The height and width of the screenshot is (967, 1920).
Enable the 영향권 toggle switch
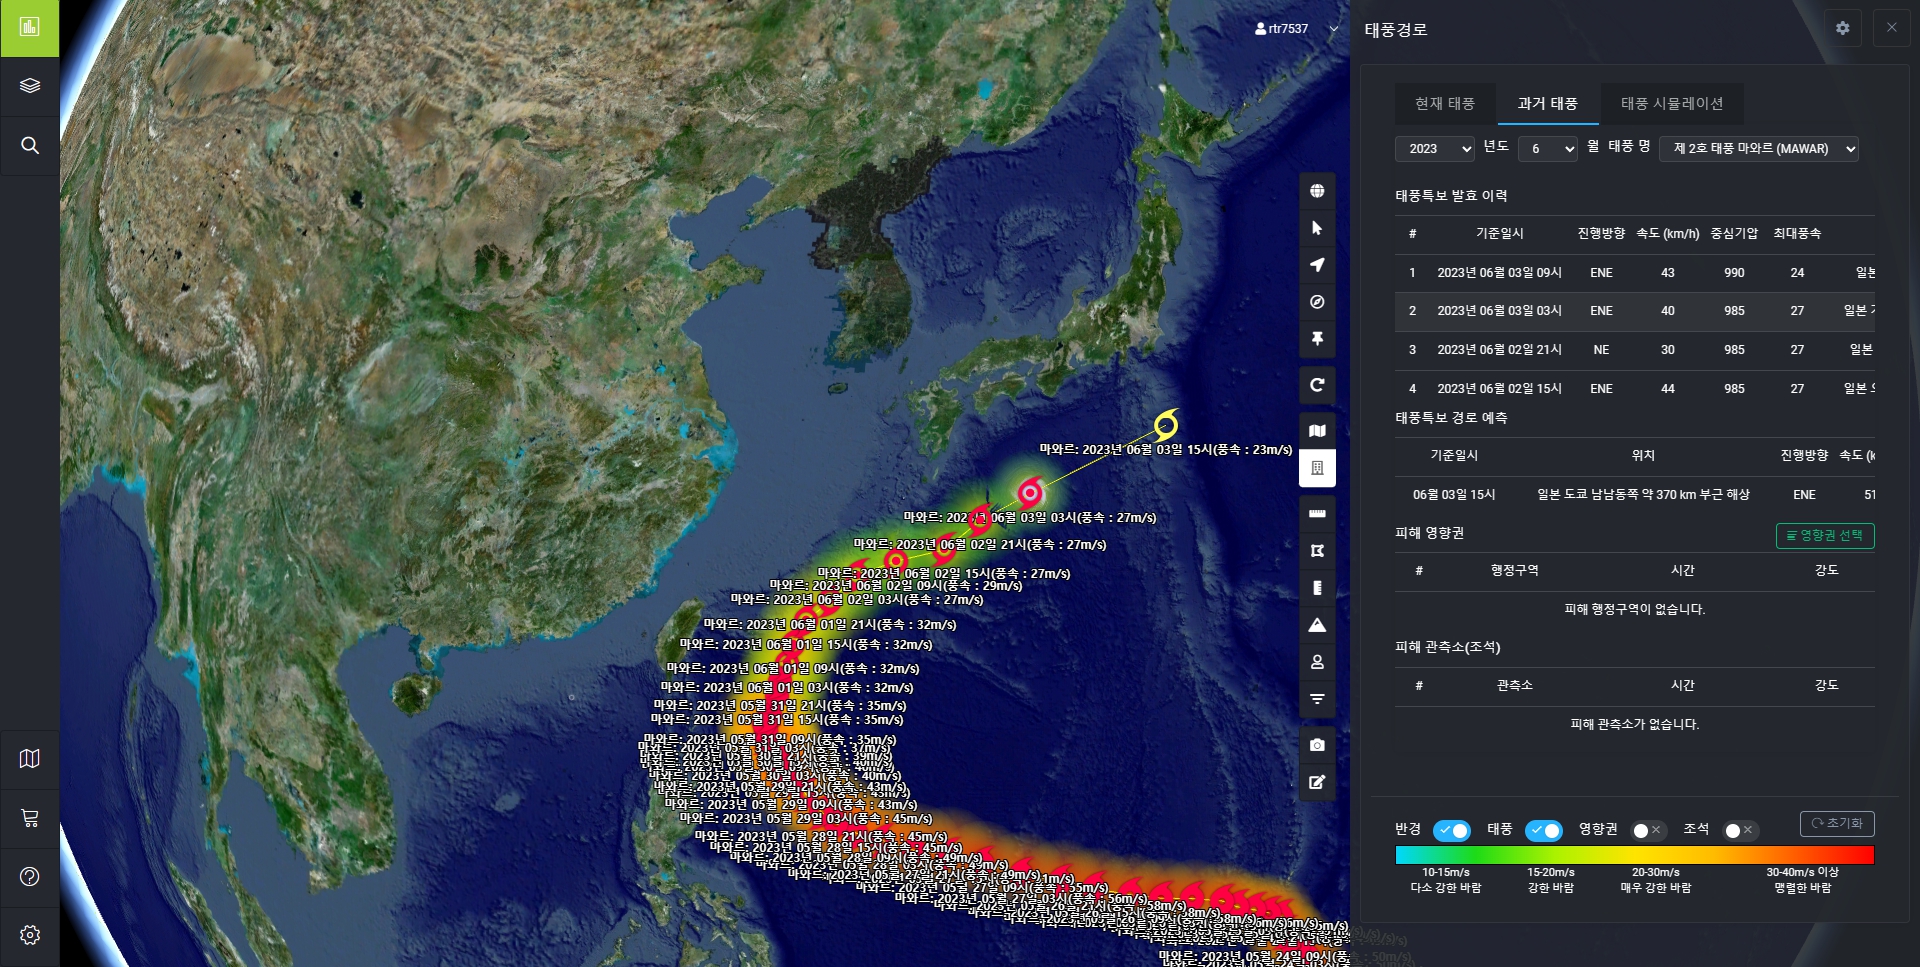pos(1646,830)
